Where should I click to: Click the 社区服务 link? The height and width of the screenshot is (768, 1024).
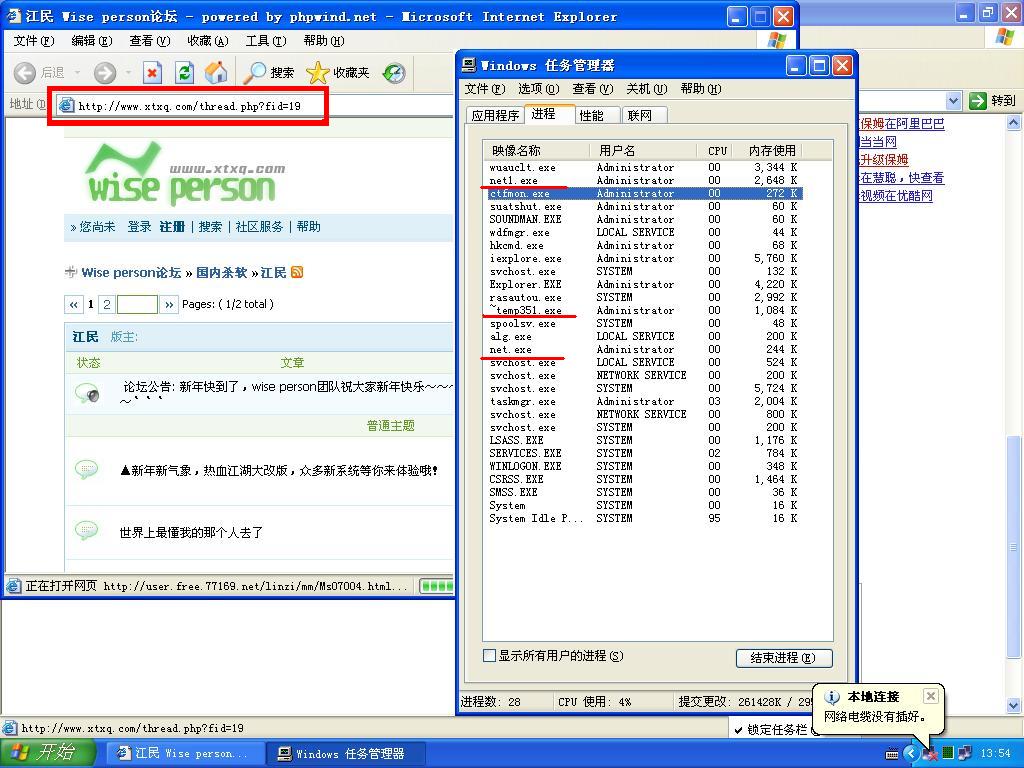click(x=259, y=227)
